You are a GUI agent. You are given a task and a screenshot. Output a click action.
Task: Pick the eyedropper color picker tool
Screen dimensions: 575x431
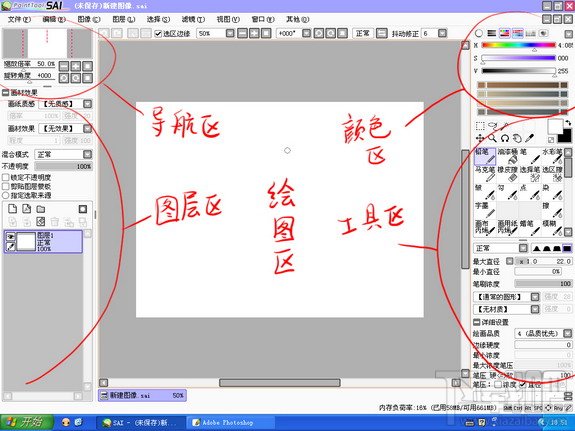point(530,138)
